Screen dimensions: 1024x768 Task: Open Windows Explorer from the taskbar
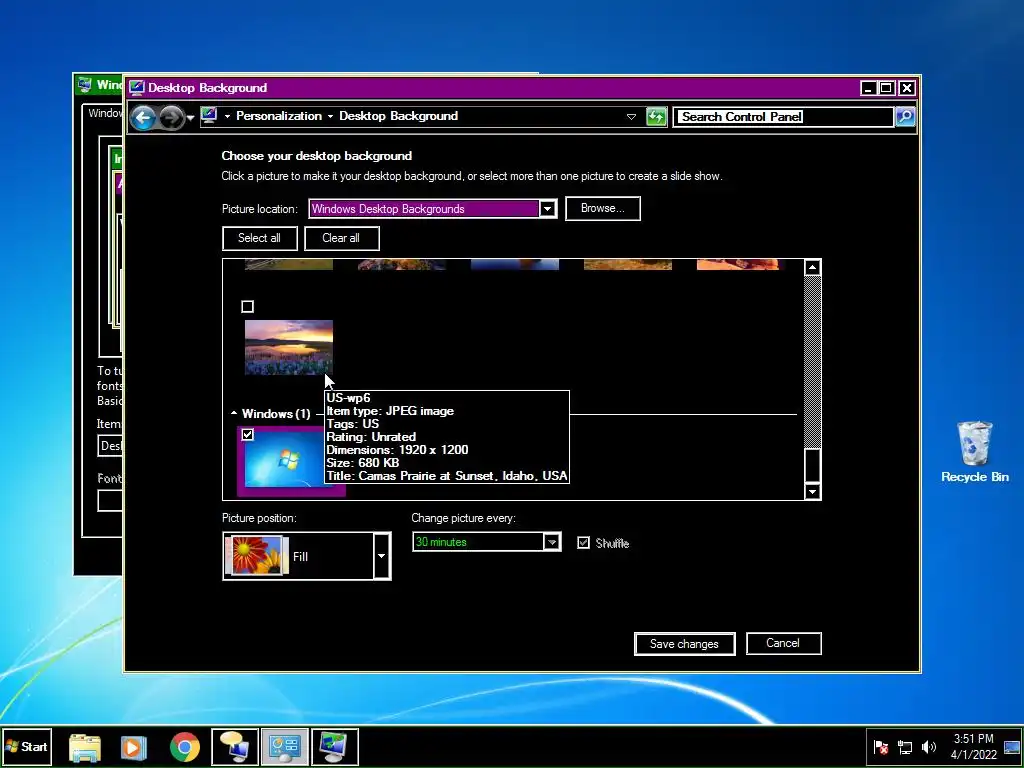[85, 747]
